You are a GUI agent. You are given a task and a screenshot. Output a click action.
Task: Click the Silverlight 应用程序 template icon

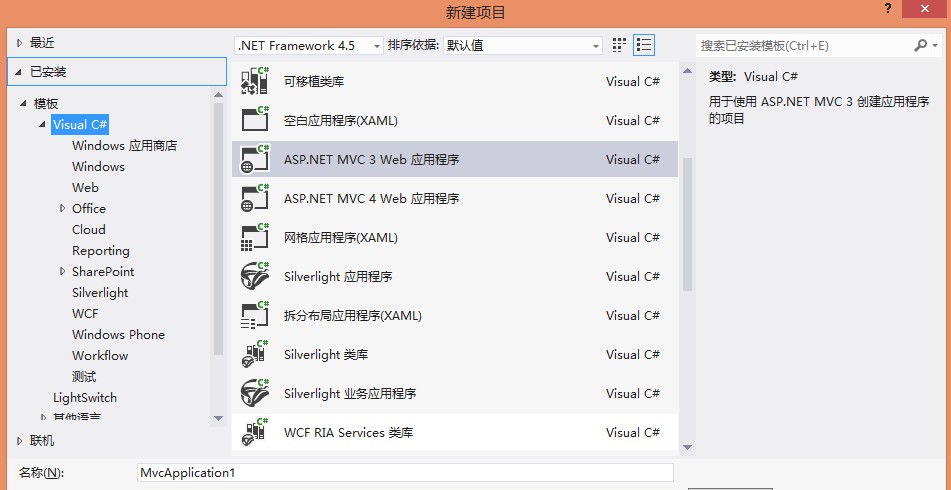tap(255, 276)
